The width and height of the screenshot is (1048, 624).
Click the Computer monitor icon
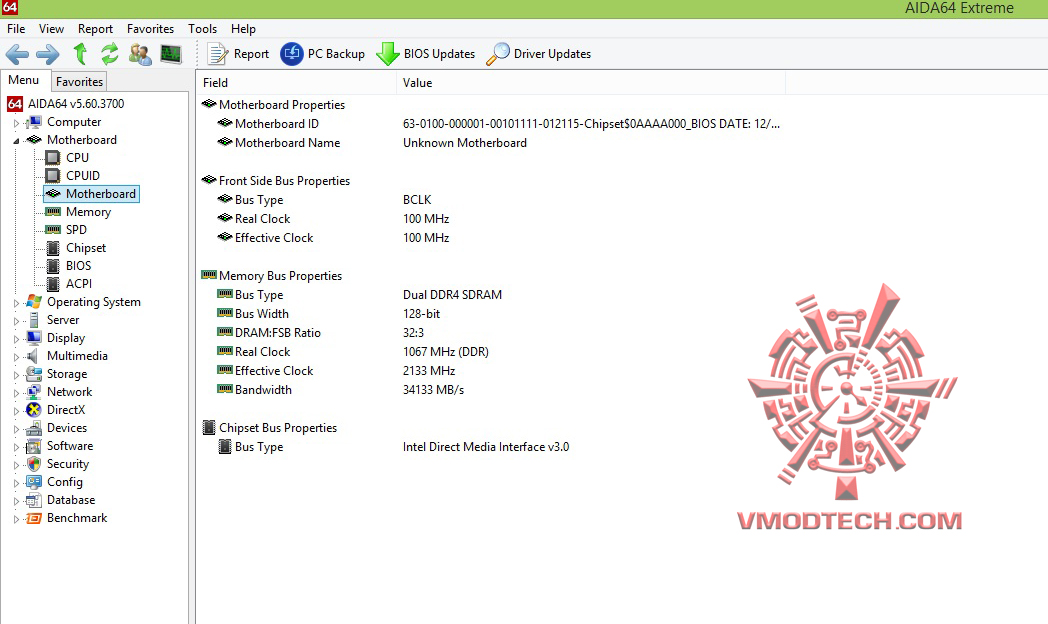click(x=33, y=122)
